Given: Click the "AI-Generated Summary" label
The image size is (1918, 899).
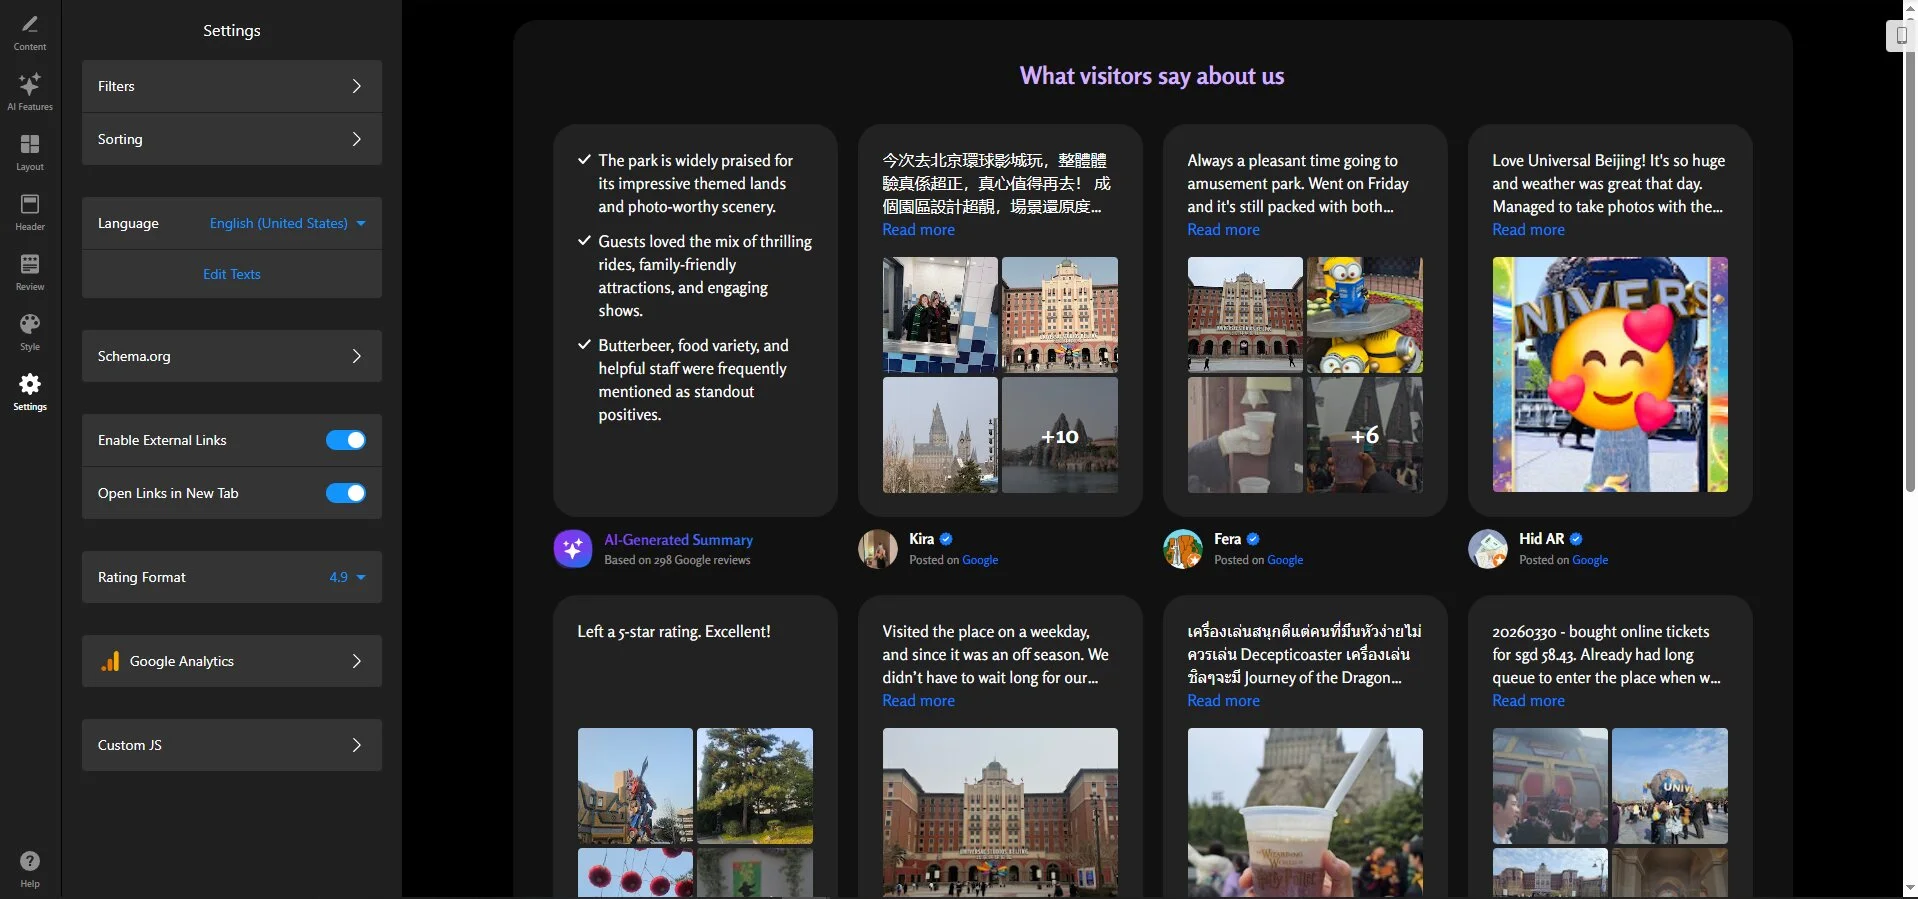Looking at the screenshot, I should 678,539.
